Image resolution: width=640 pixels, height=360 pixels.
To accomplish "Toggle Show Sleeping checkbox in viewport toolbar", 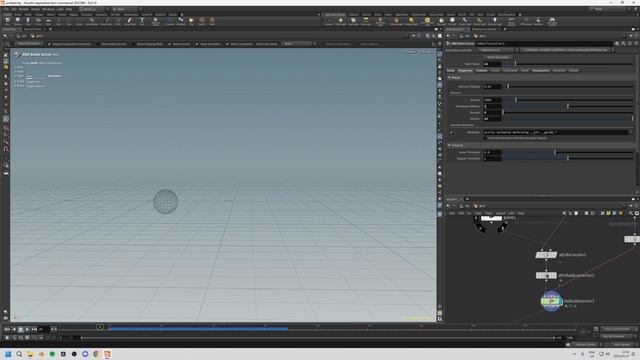I will [x=134, y=44].
